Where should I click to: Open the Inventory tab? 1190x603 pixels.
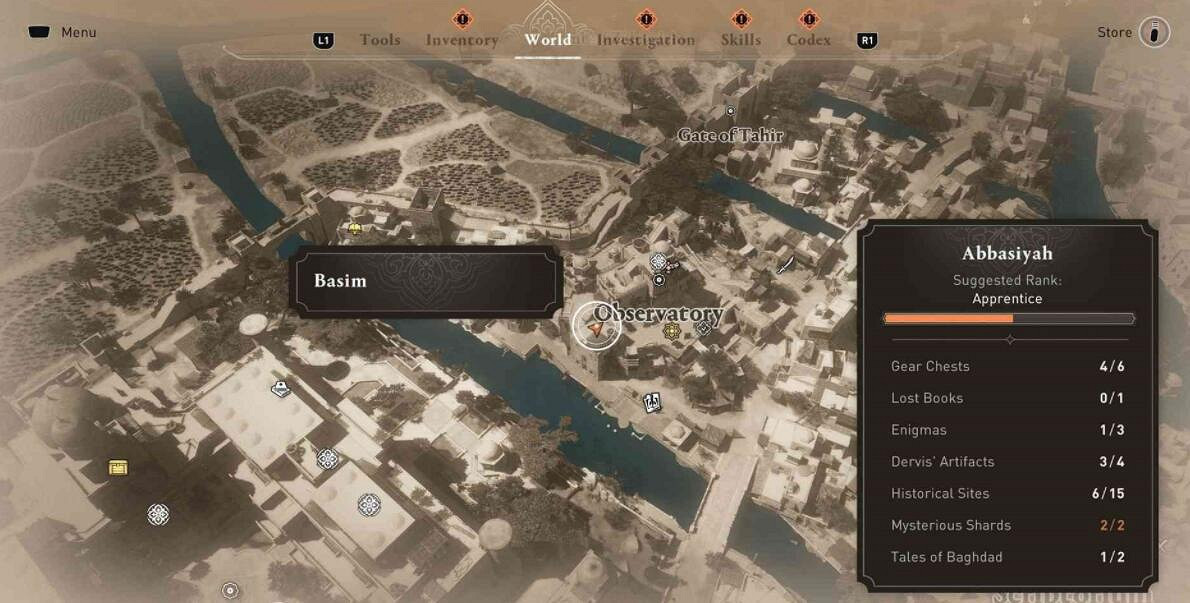click(461, 39)
